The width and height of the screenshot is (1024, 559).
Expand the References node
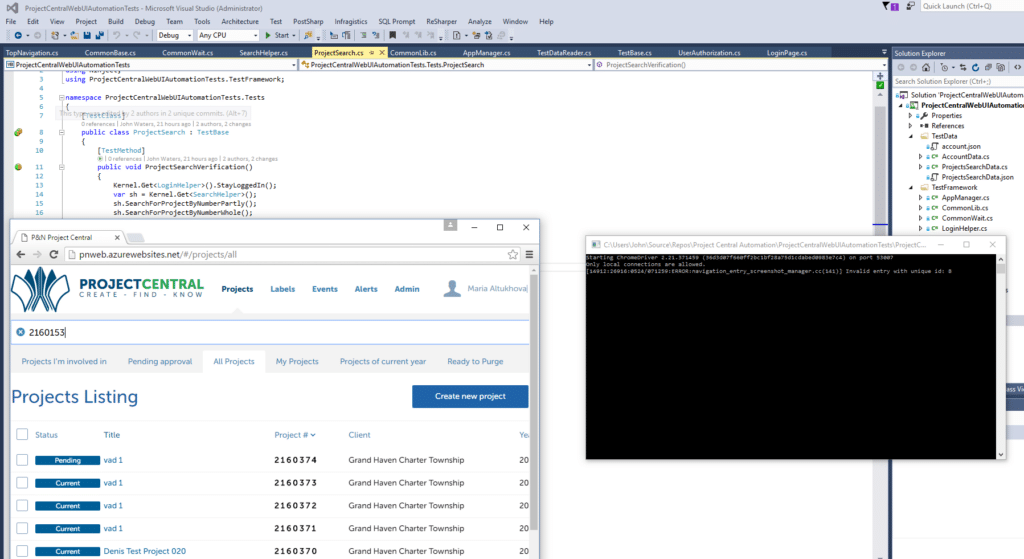click(911, 126)
